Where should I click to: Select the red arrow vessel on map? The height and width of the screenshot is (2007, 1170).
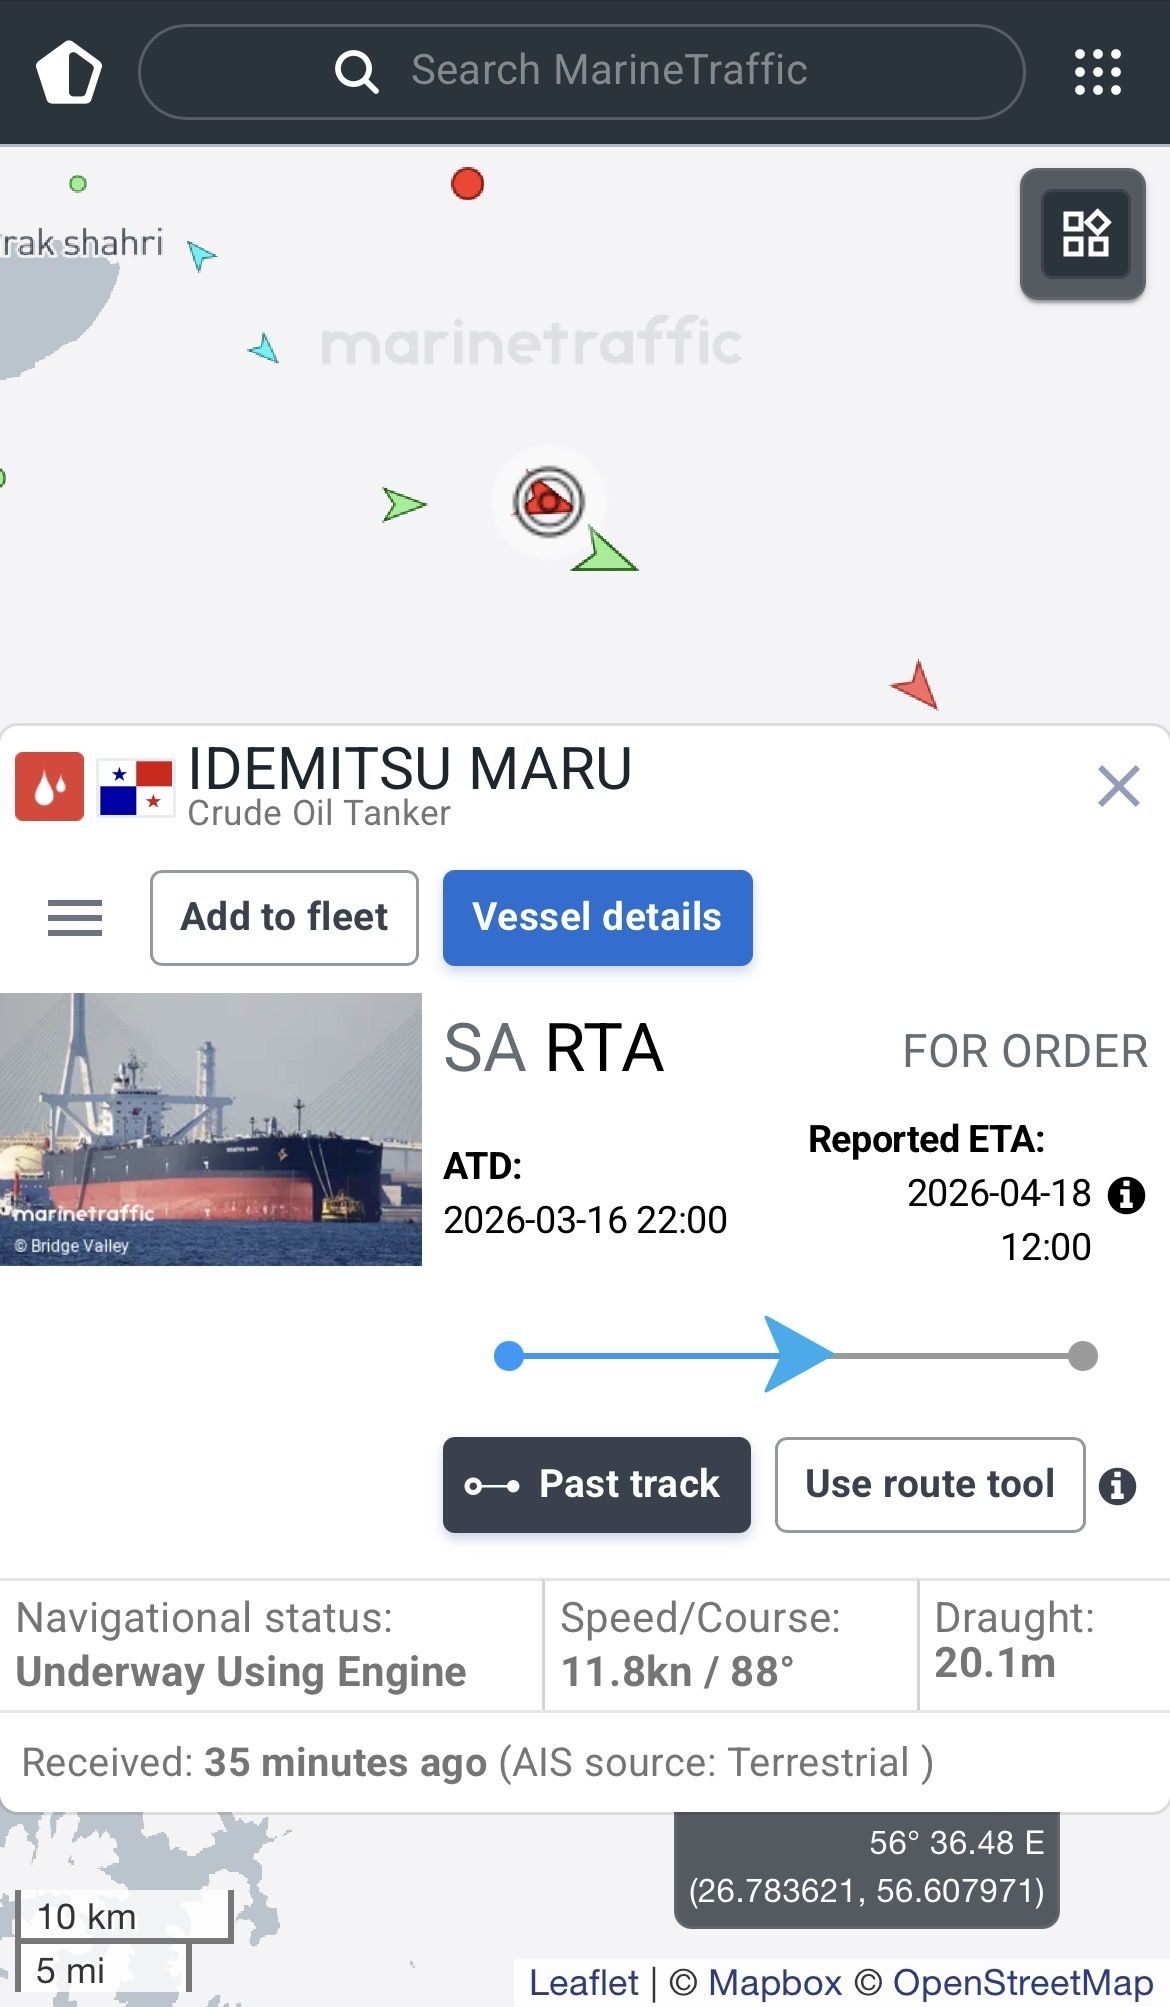(916, 686)
